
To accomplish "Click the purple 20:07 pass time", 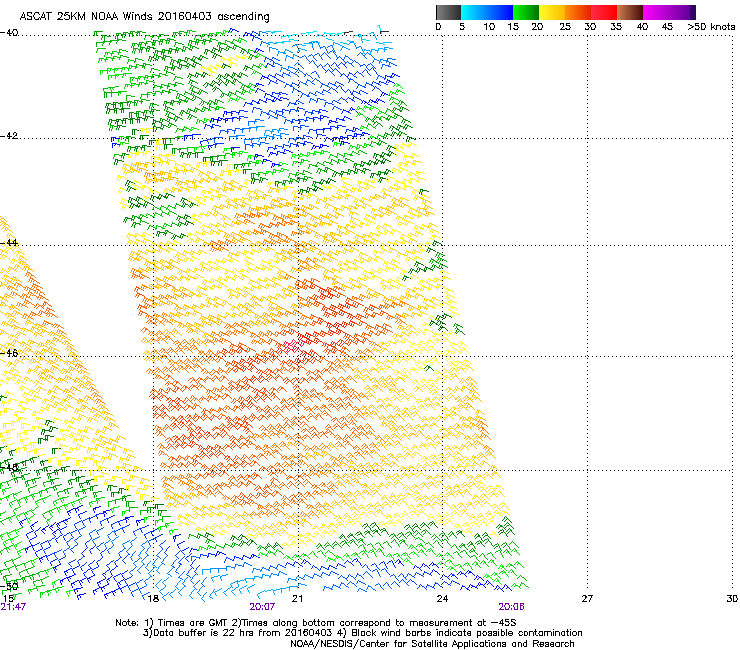I will (x=262, y=607).
